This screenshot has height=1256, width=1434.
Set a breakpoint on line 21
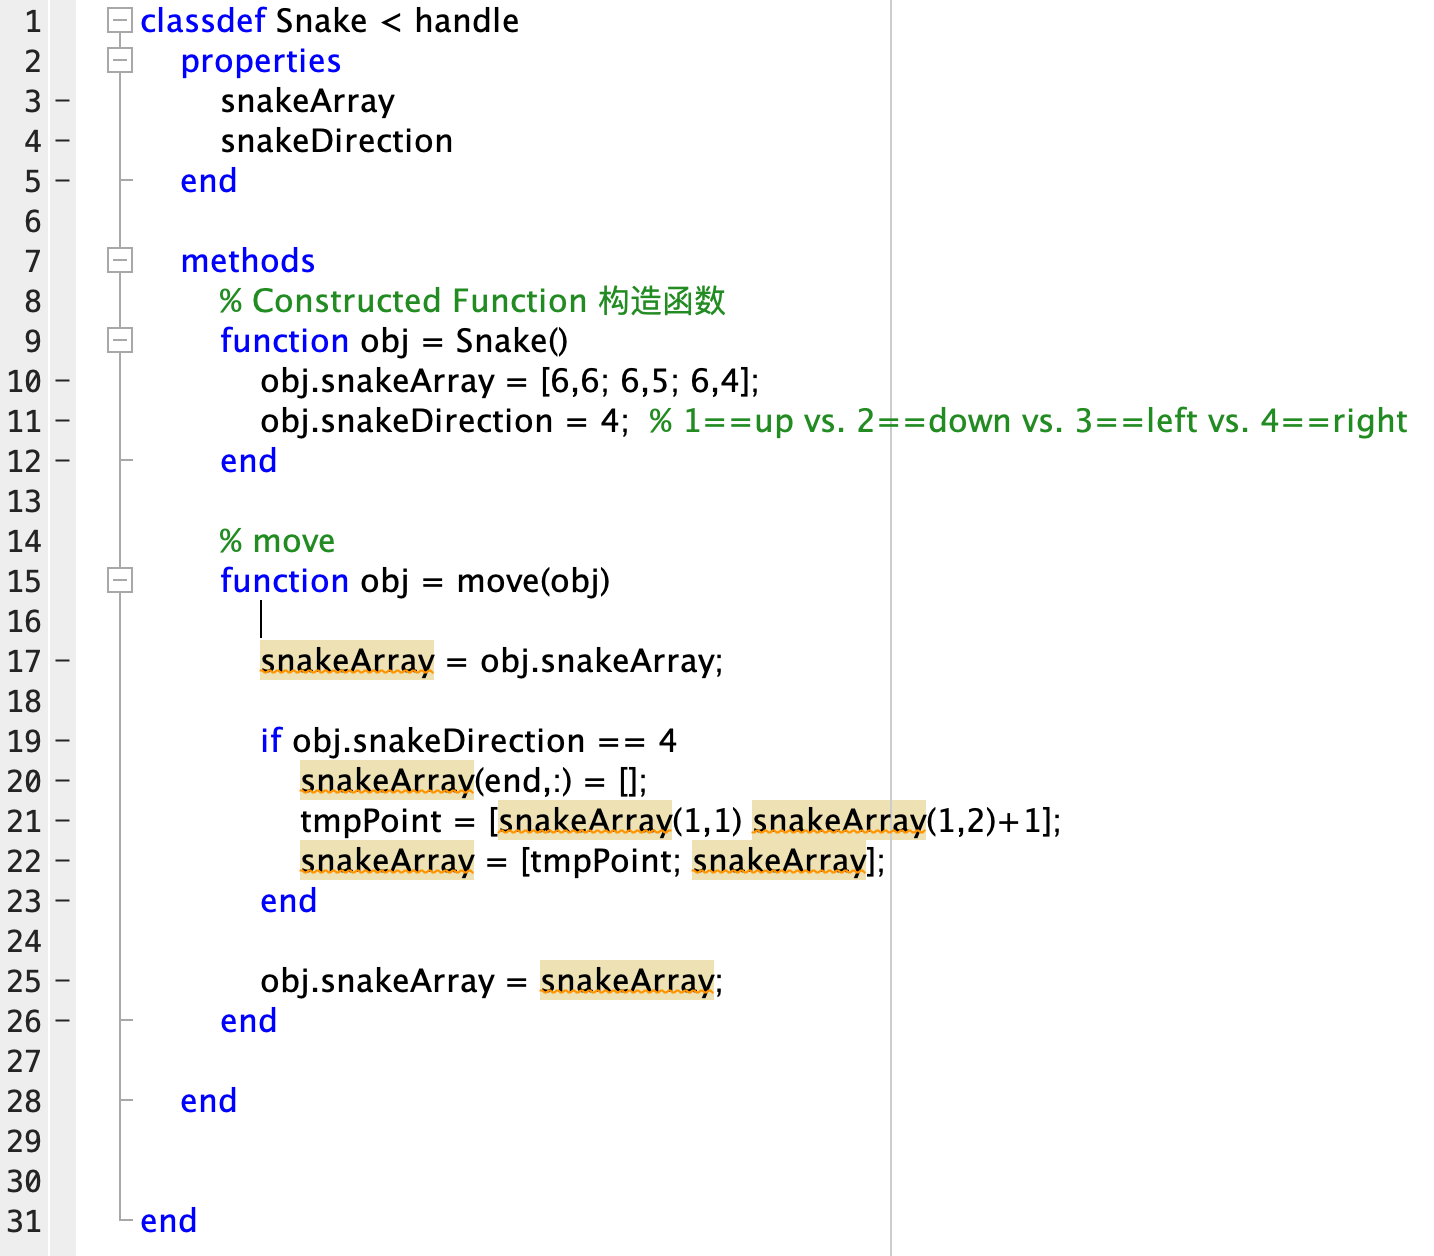(62, 821)
